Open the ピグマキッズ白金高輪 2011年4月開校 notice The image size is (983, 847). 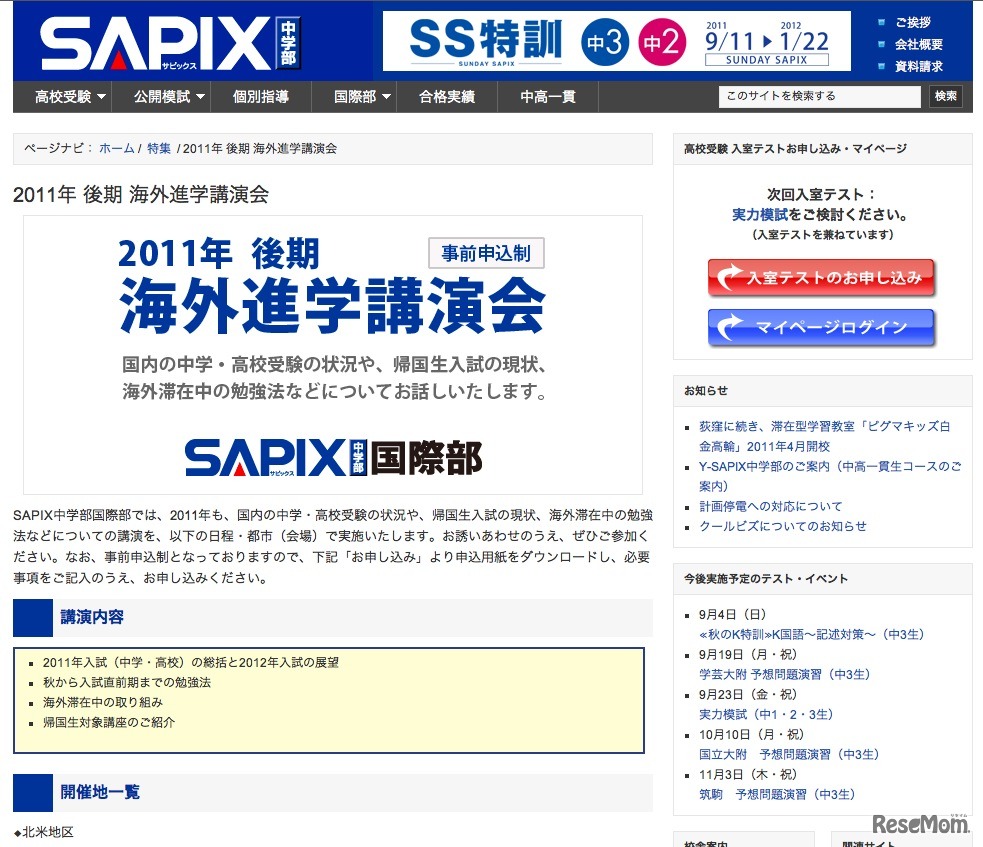click(x=824, y=436)
